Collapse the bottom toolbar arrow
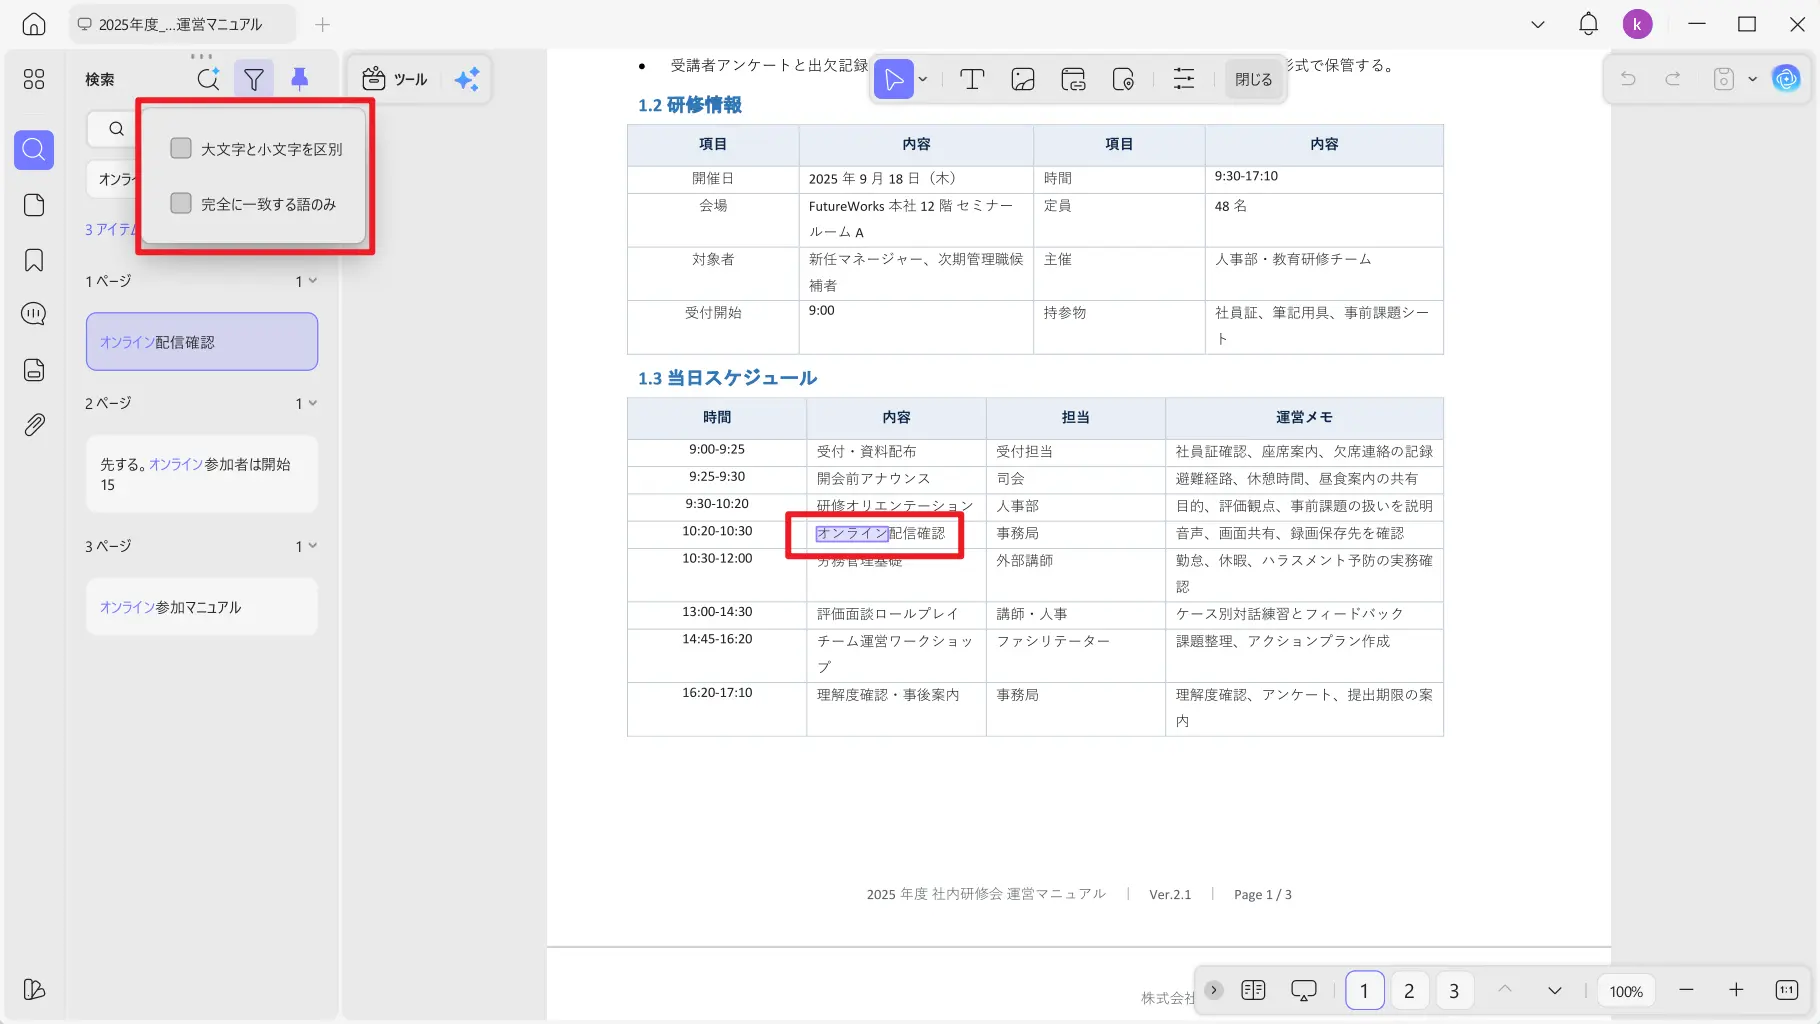This screenshot has height=1024, width=1820. tap(1213, 990)
